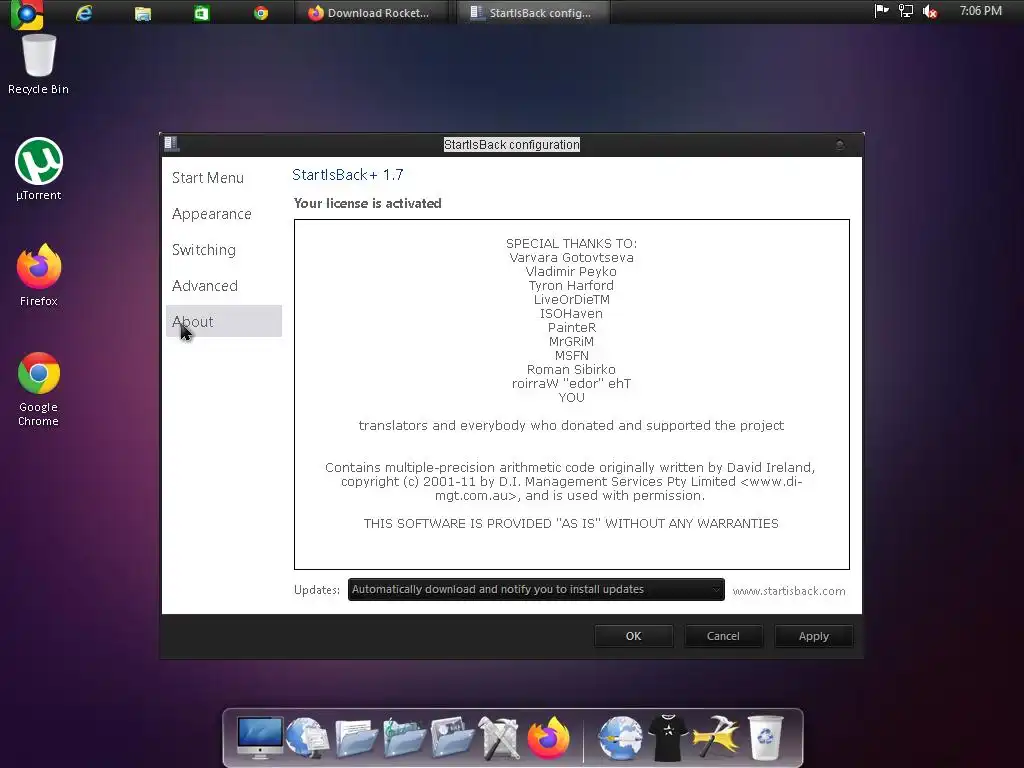Select the Google Chrome desktop icon
The height and width of the screenshot is (768, 1024).
tap(39, 389)
